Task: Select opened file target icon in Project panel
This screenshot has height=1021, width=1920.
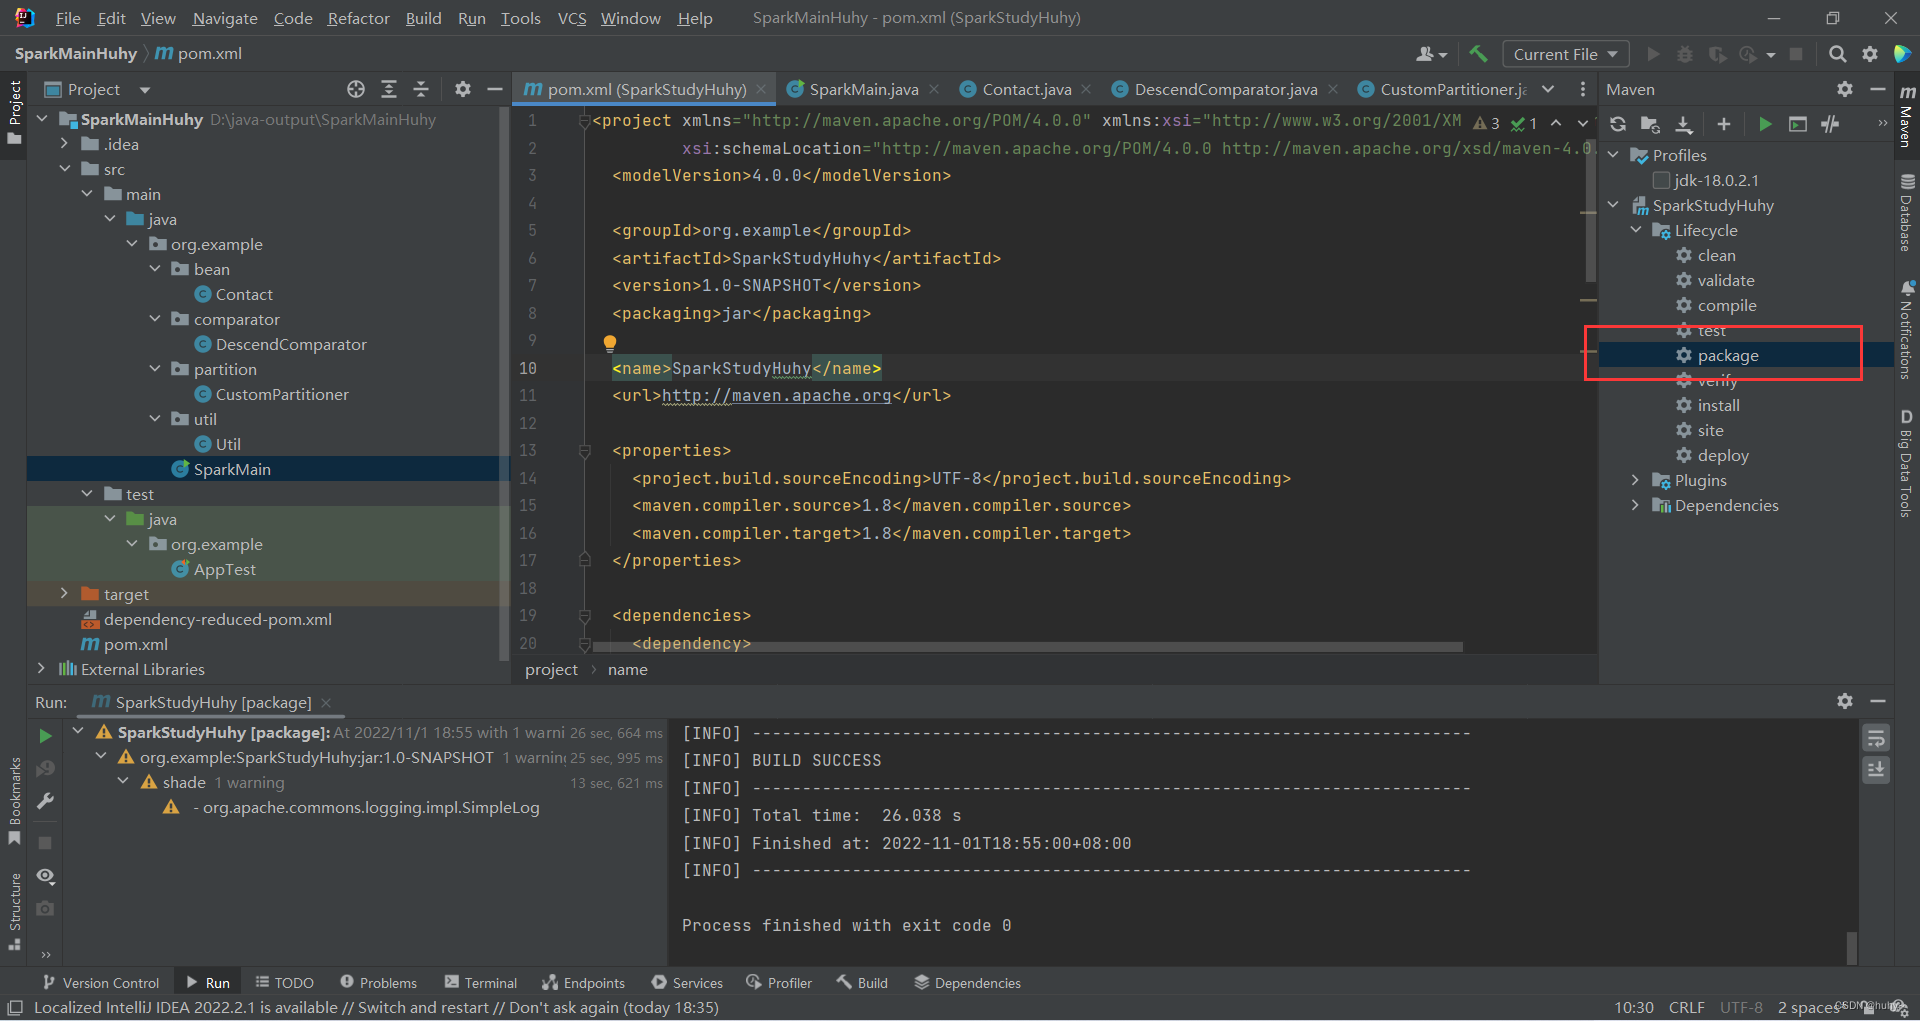Action: point(356,89)
